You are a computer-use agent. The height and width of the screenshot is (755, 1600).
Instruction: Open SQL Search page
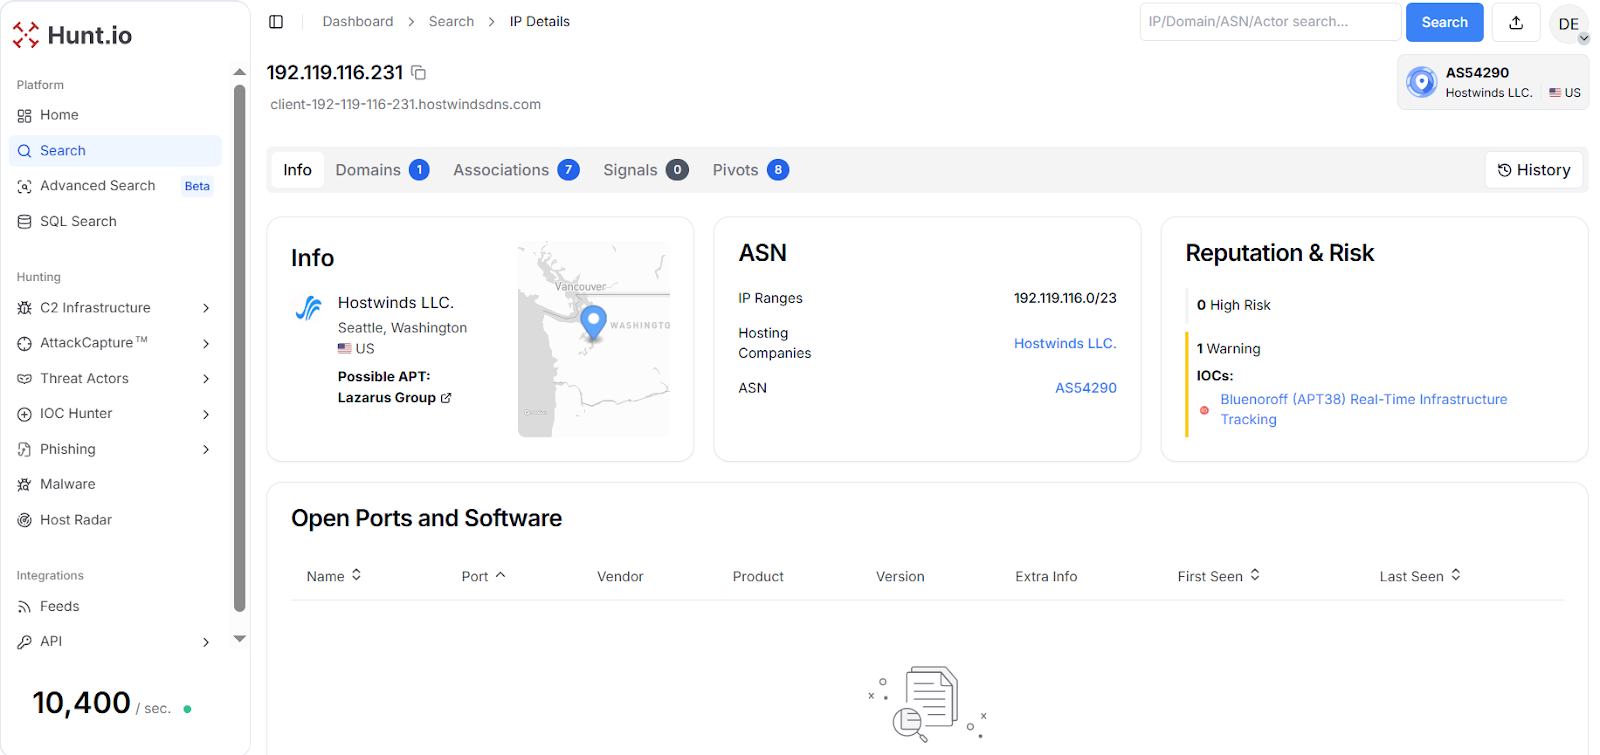point(78,221)
